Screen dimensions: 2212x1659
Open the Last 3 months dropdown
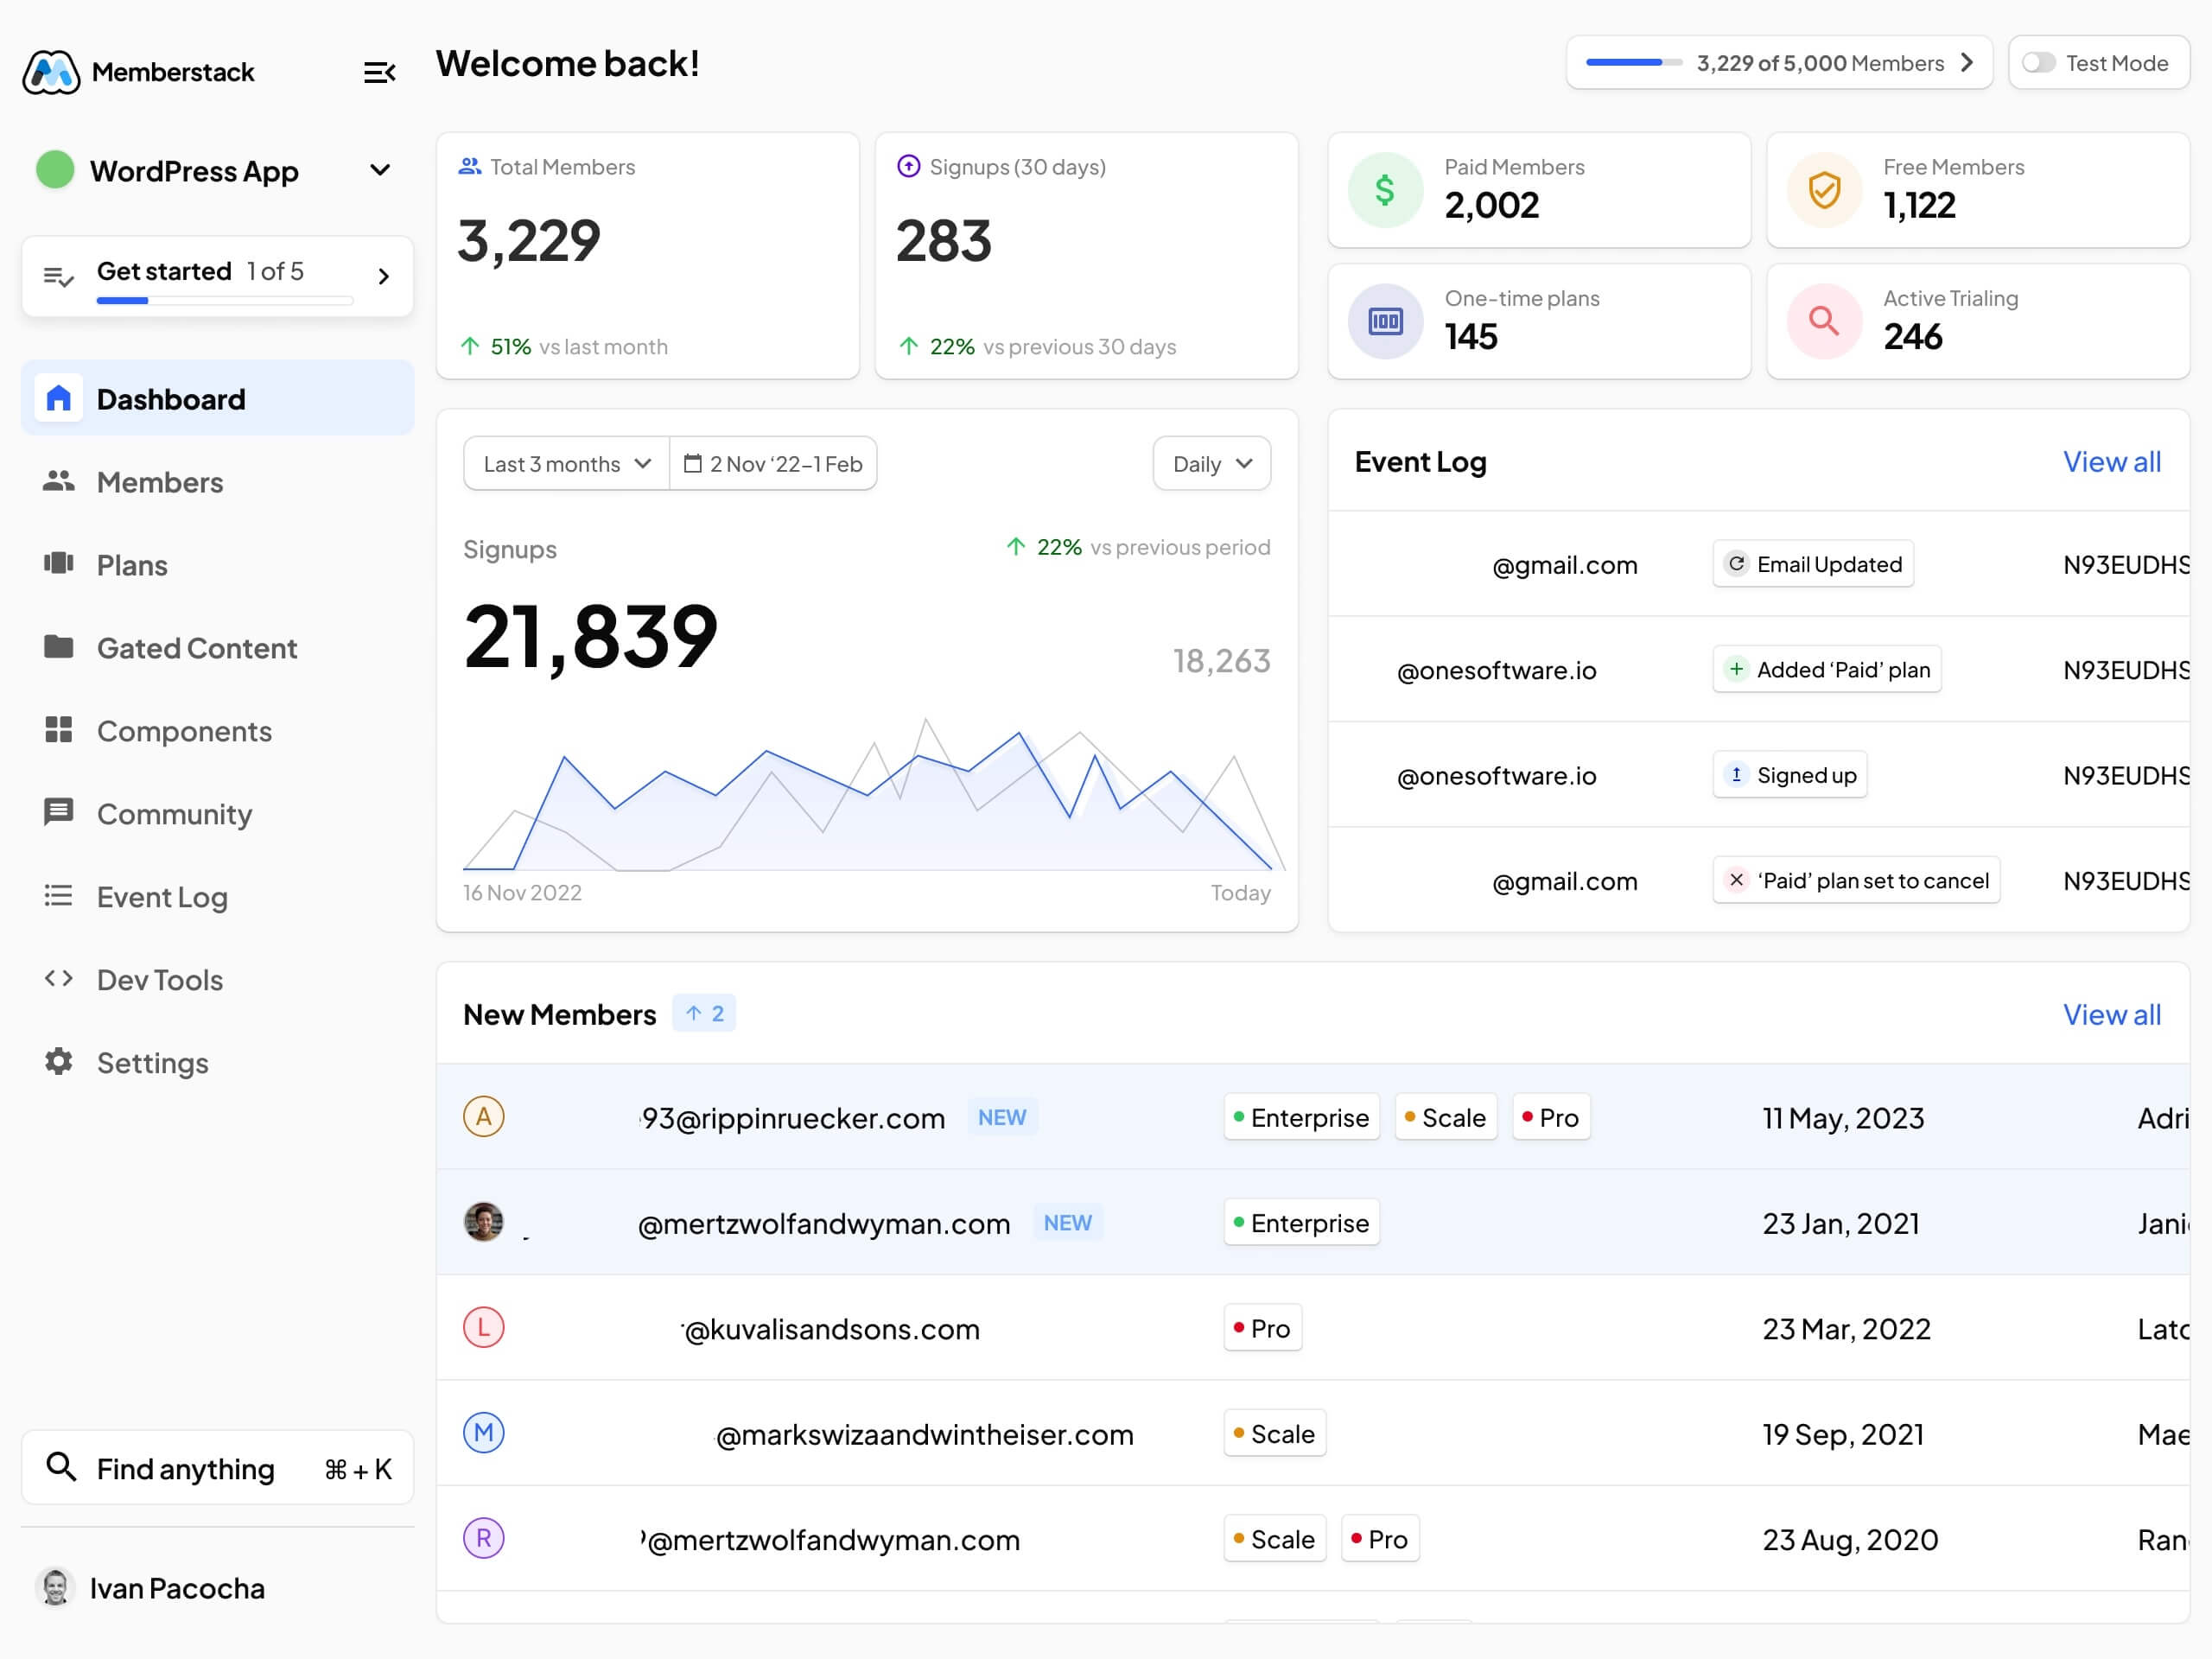point(566,463)
